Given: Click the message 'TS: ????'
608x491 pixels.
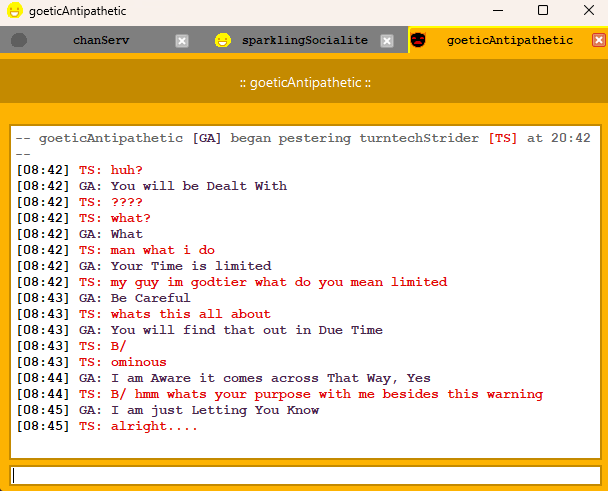Looking at the screenshot, I should pyautogui.click(x=111, y=202).
